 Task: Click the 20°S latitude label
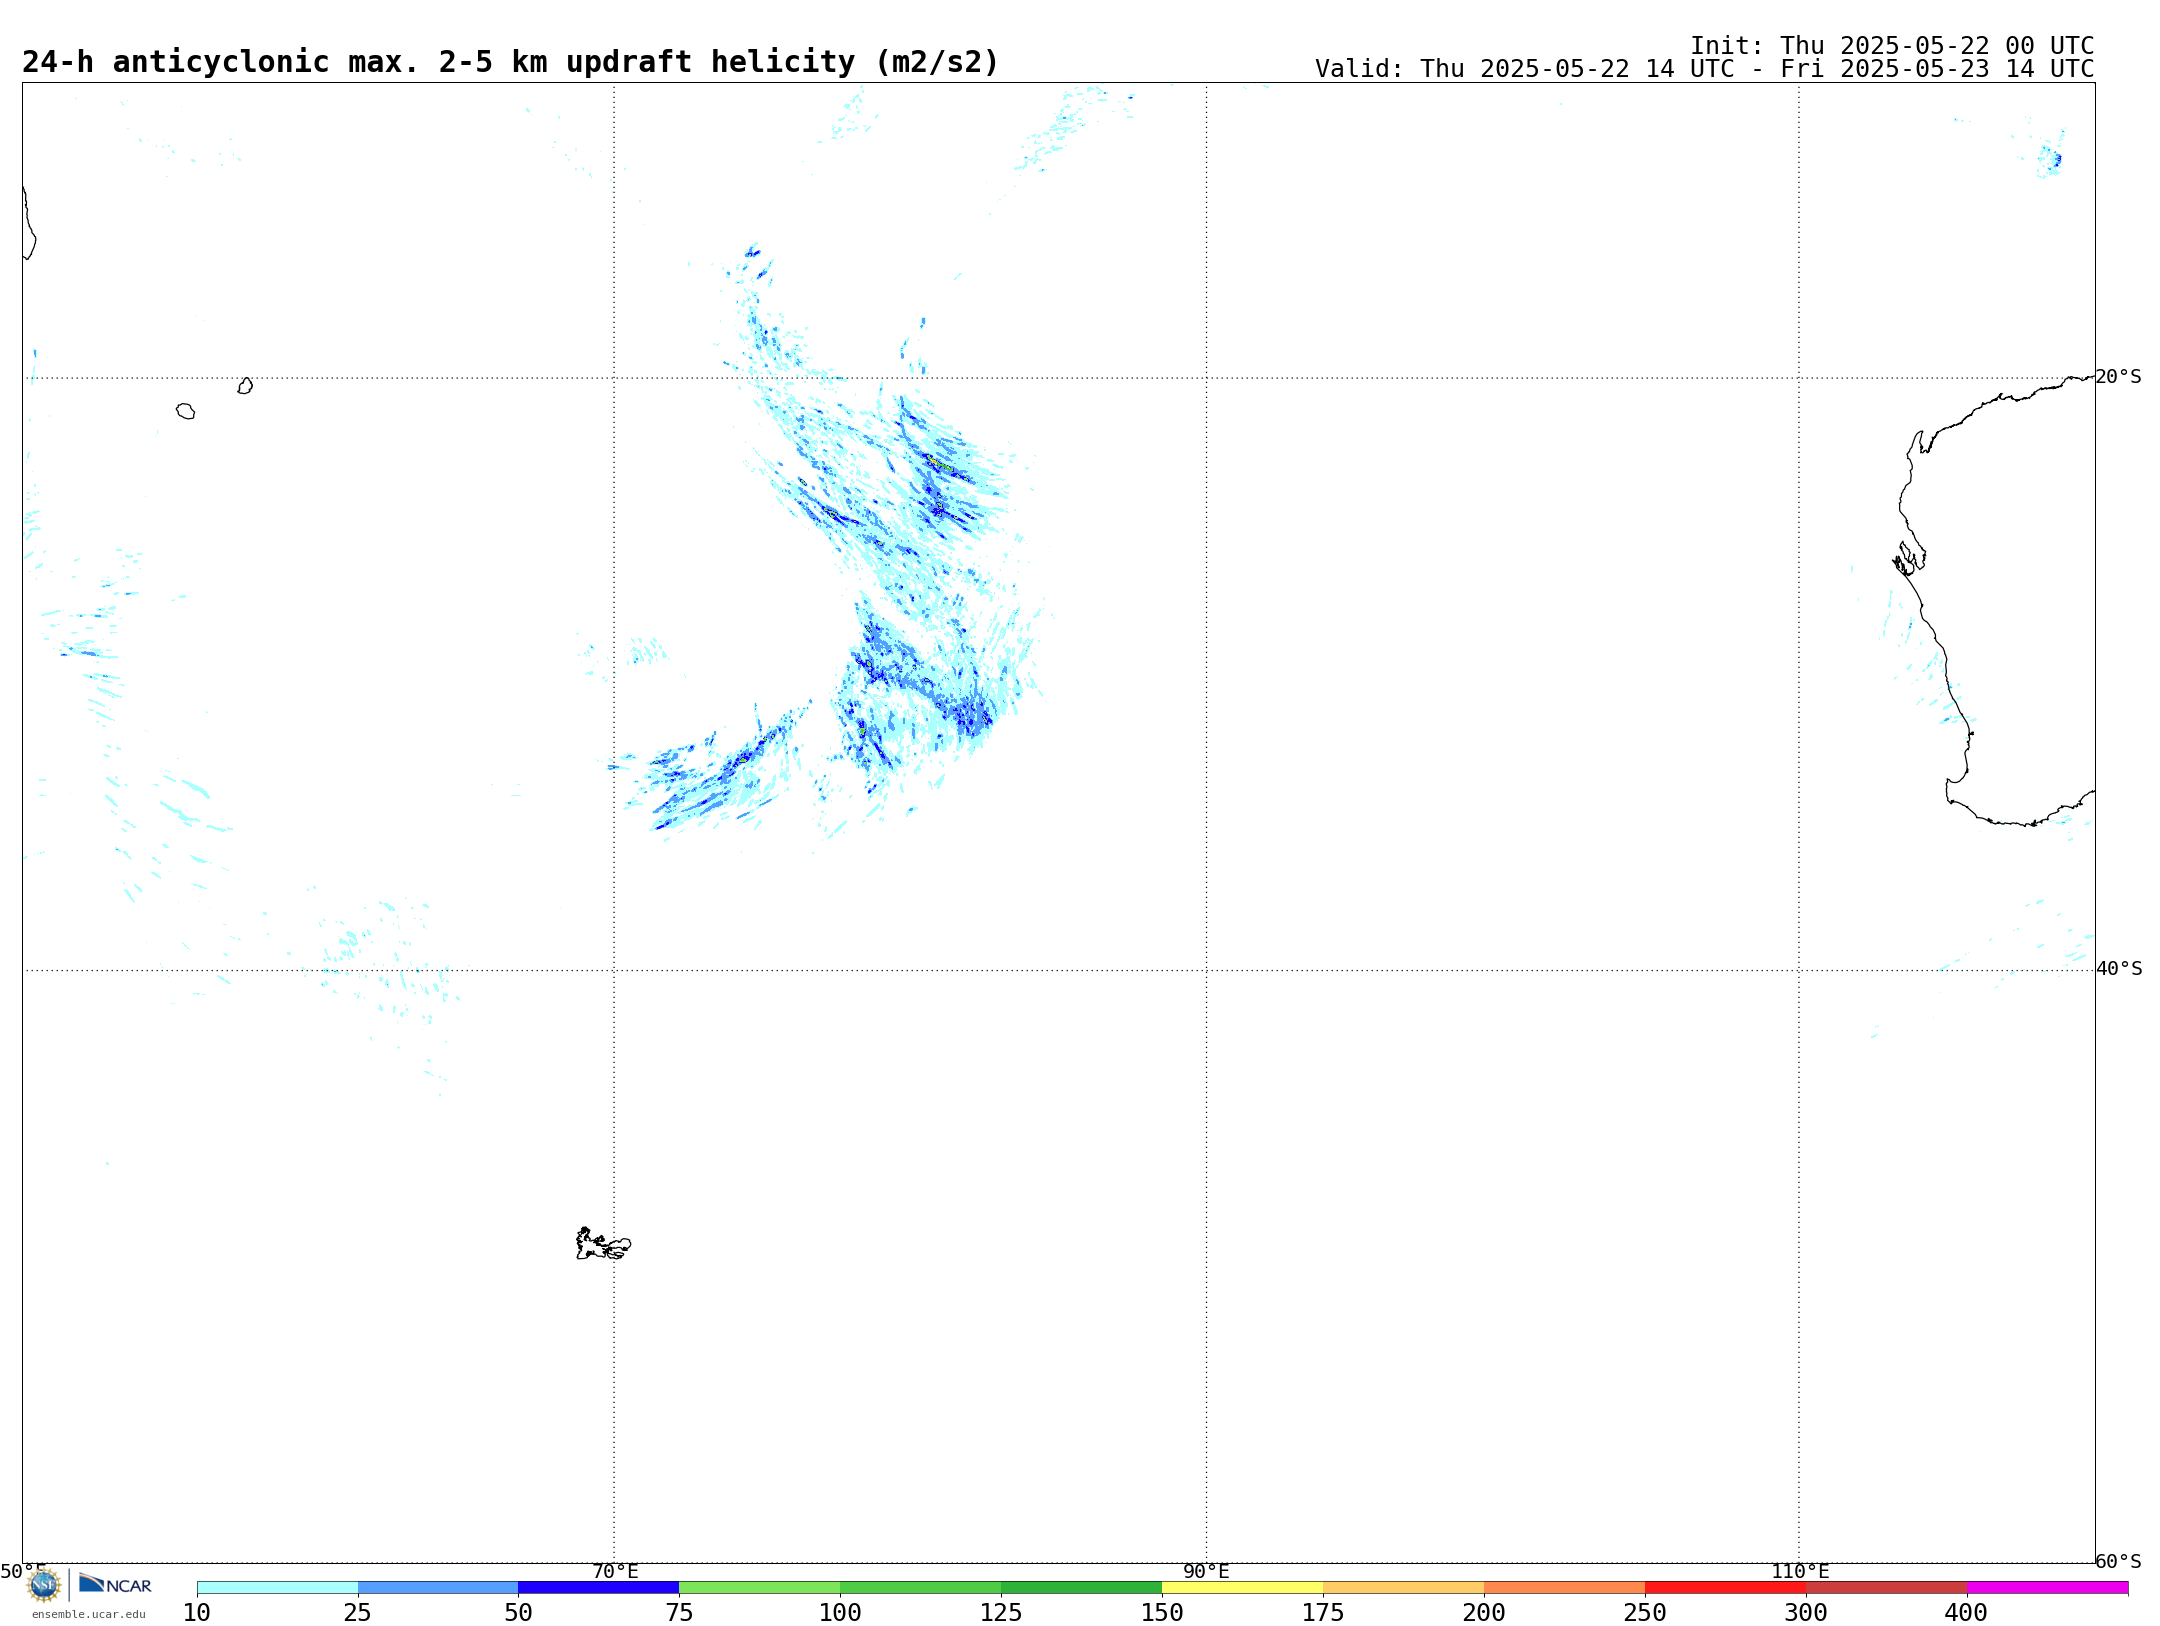coord(2118,377)
